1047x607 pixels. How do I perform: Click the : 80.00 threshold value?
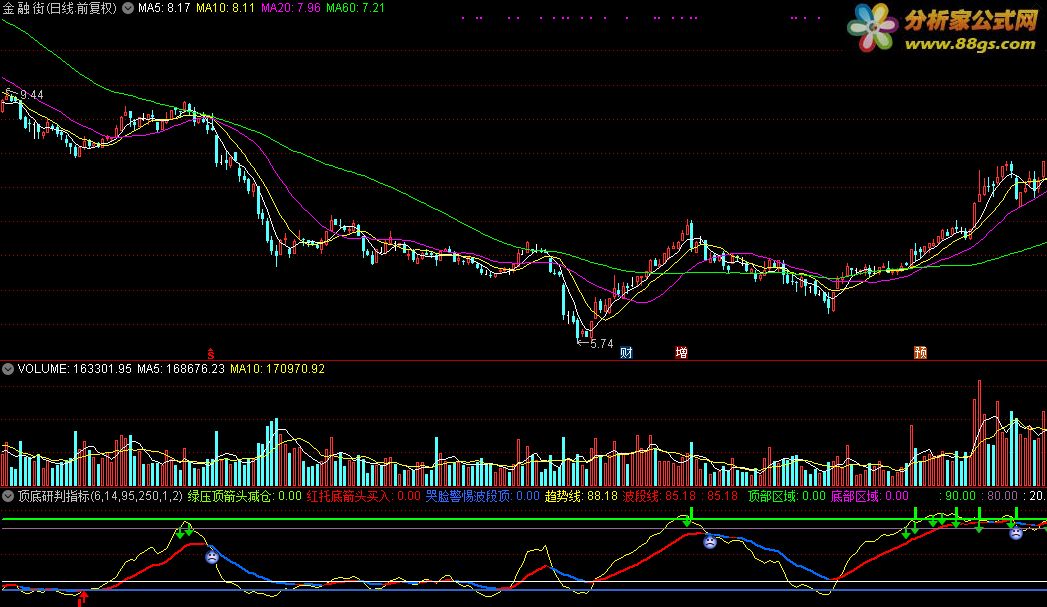[999, 496]
